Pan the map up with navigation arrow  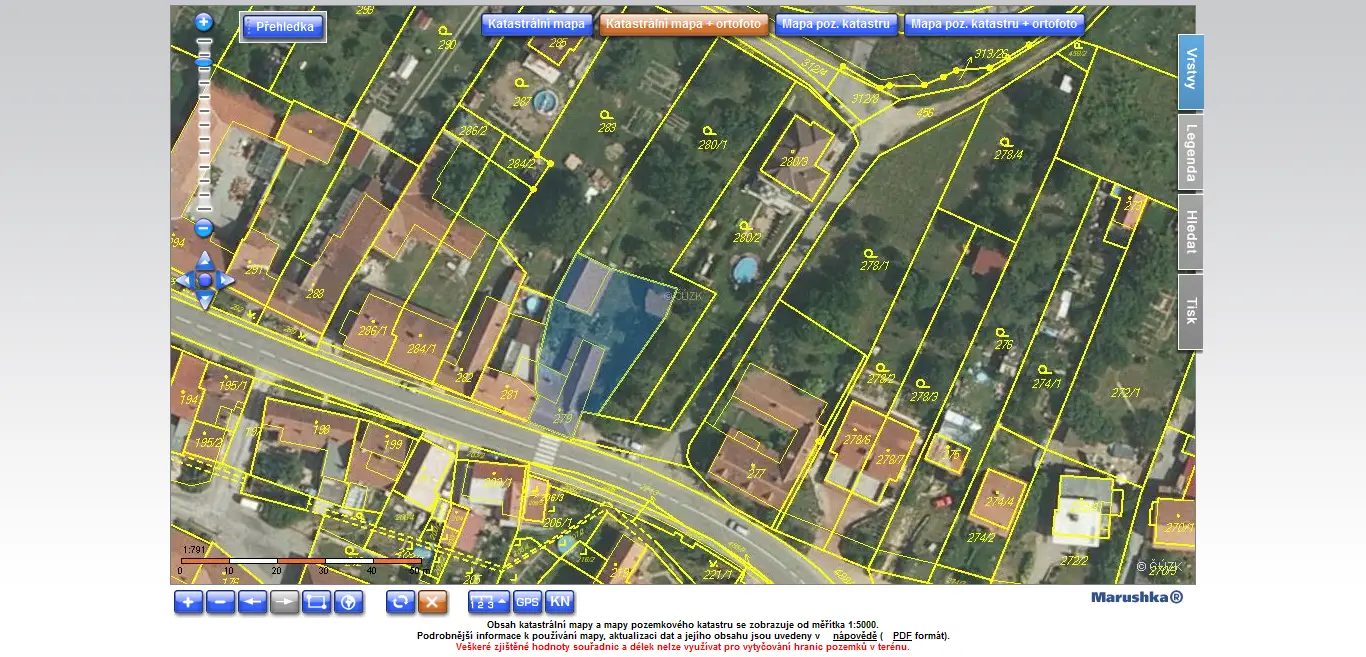[204, 259]
